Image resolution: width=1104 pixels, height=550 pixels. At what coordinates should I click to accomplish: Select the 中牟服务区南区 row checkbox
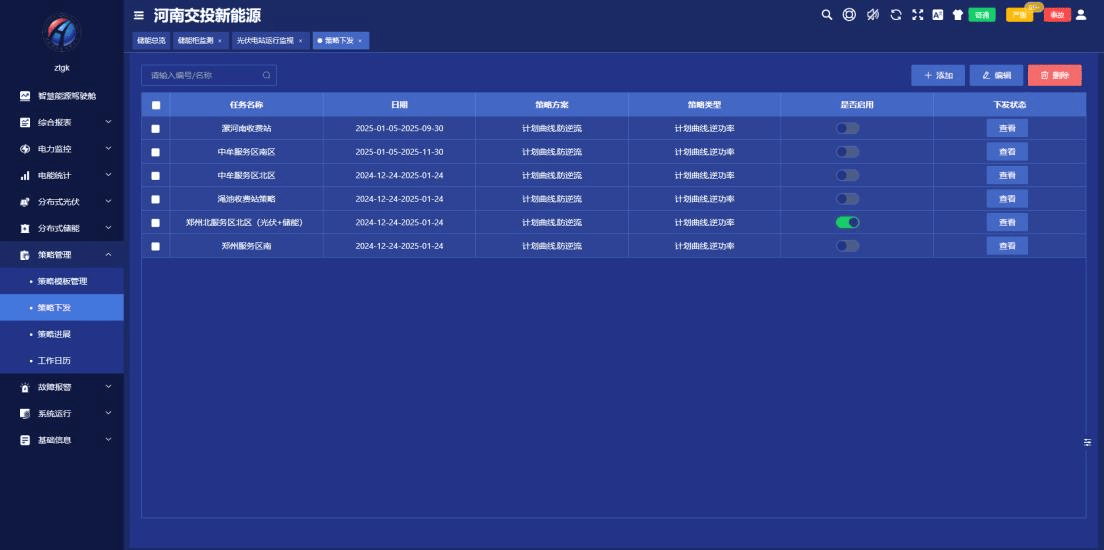click(x=156, y=152)
